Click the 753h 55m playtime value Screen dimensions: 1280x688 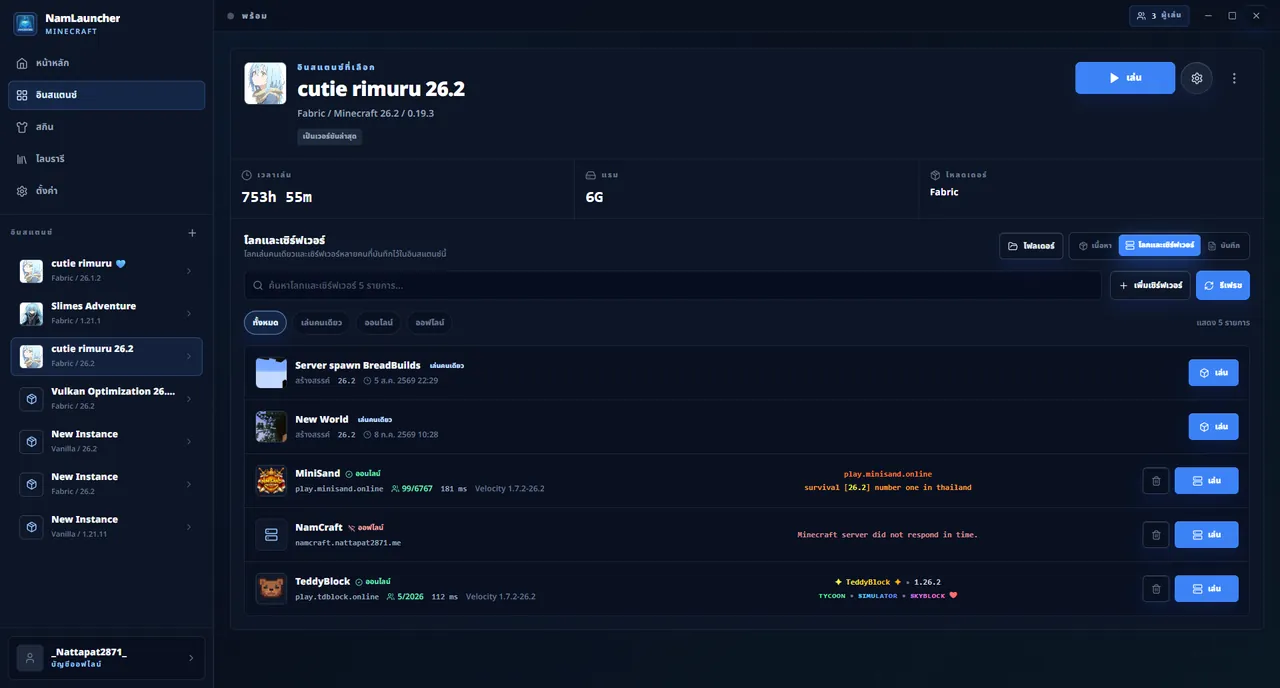[x=277, y=197]
